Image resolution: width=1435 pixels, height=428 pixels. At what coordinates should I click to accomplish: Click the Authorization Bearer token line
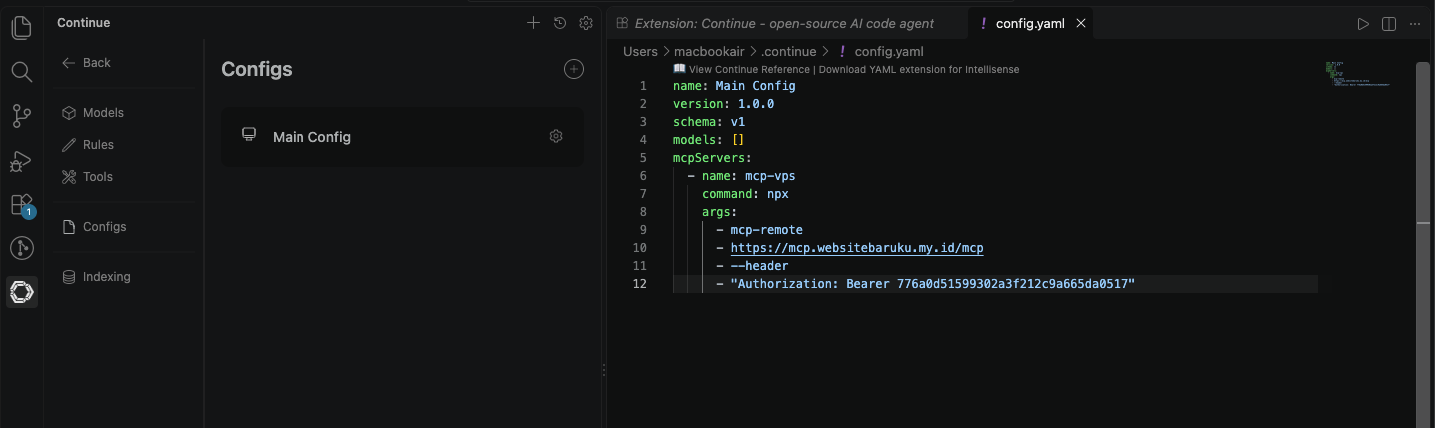(x=925, y=284)
